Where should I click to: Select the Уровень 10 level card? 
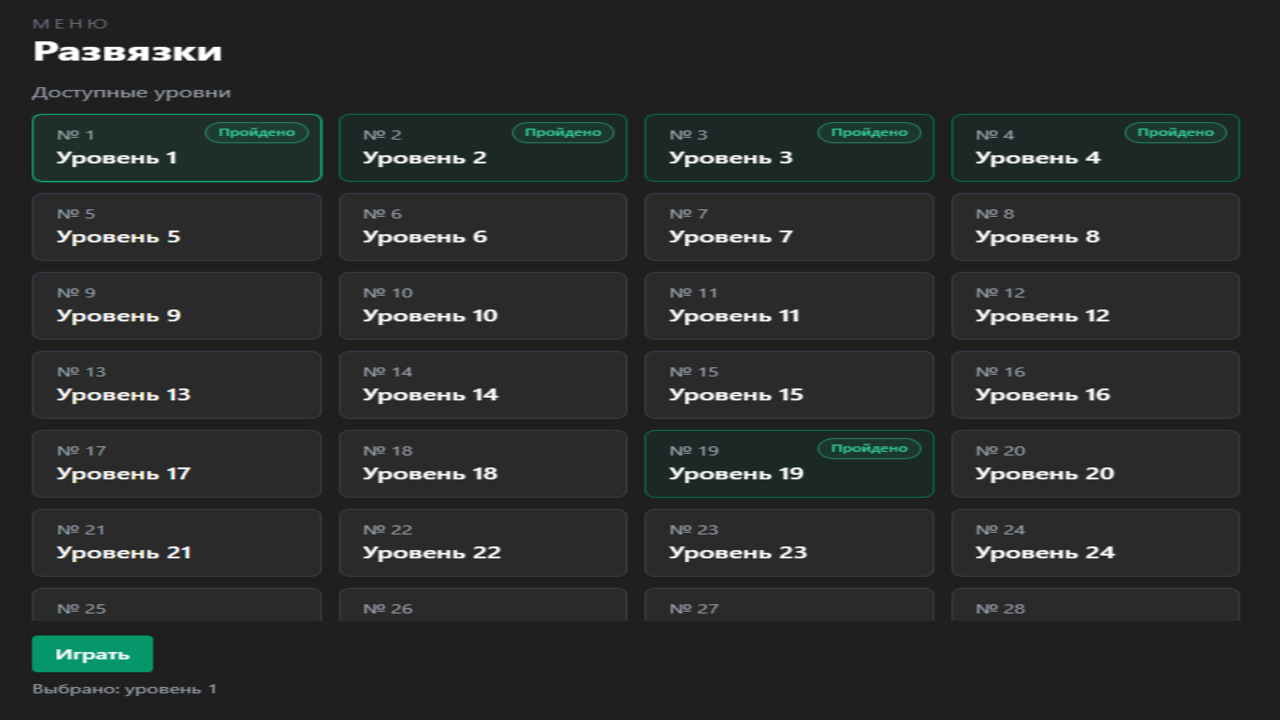pyautogui.click(x=483, y=306)
